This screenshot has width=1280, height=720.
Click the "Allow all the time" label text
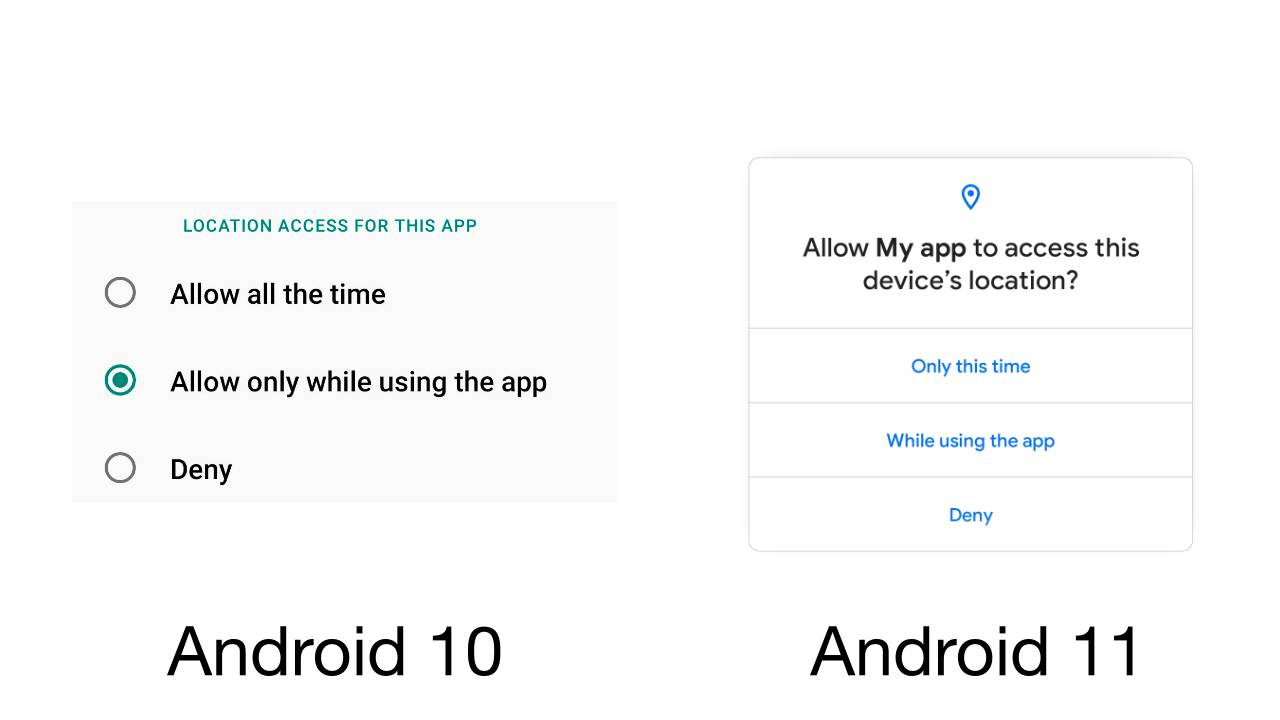click(278, 294)
